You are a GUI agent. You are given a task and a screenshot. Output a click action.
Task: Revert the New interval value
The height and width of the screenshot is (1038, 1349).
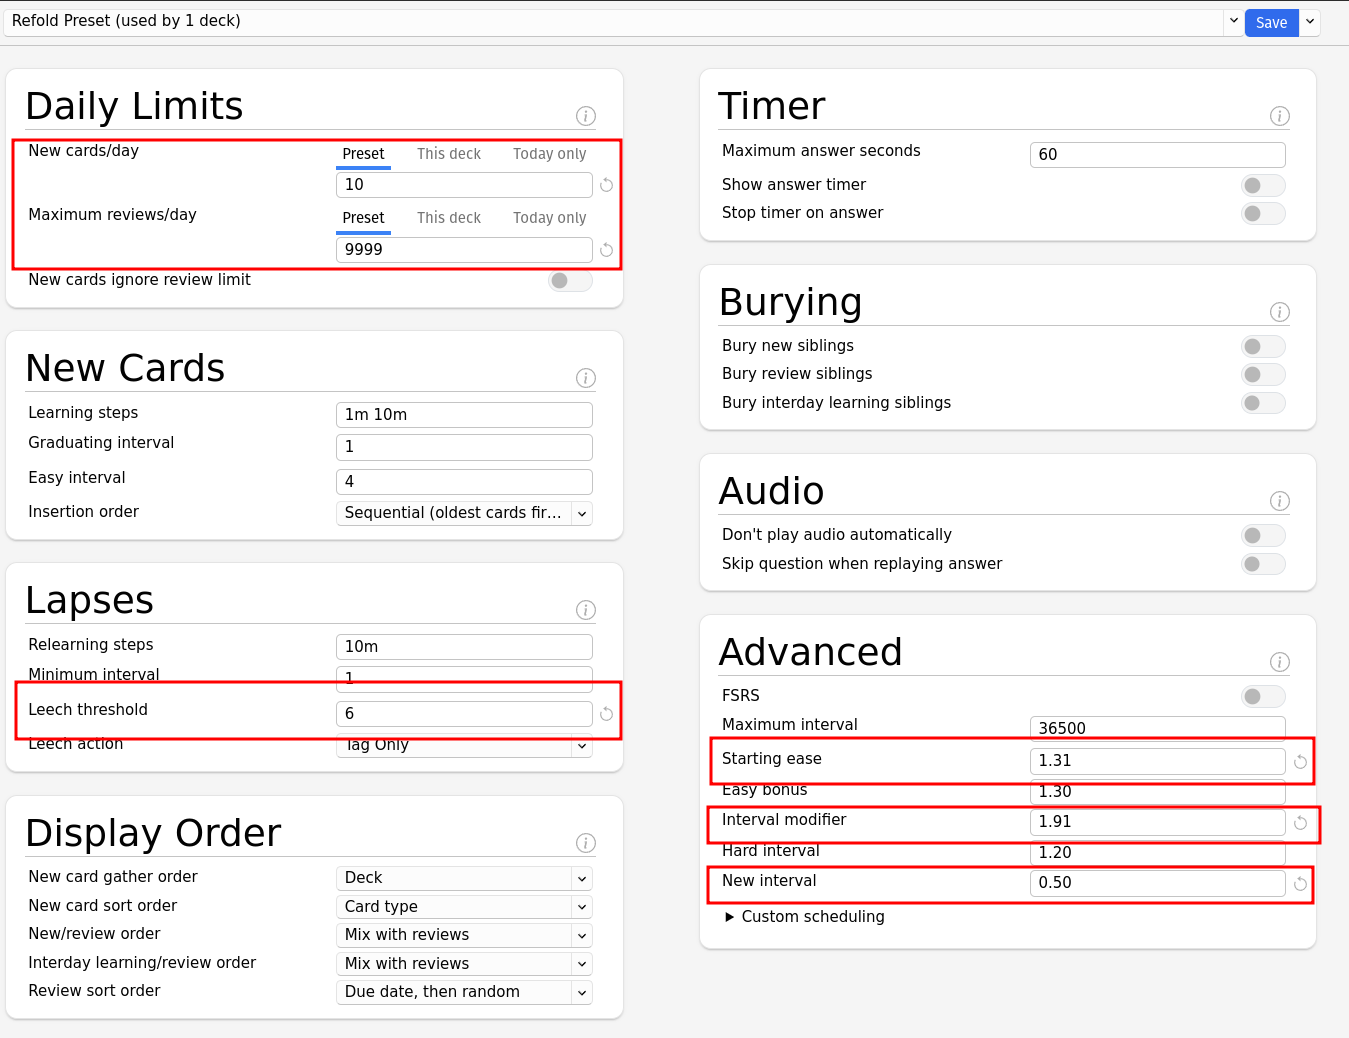pos(1301,883)
